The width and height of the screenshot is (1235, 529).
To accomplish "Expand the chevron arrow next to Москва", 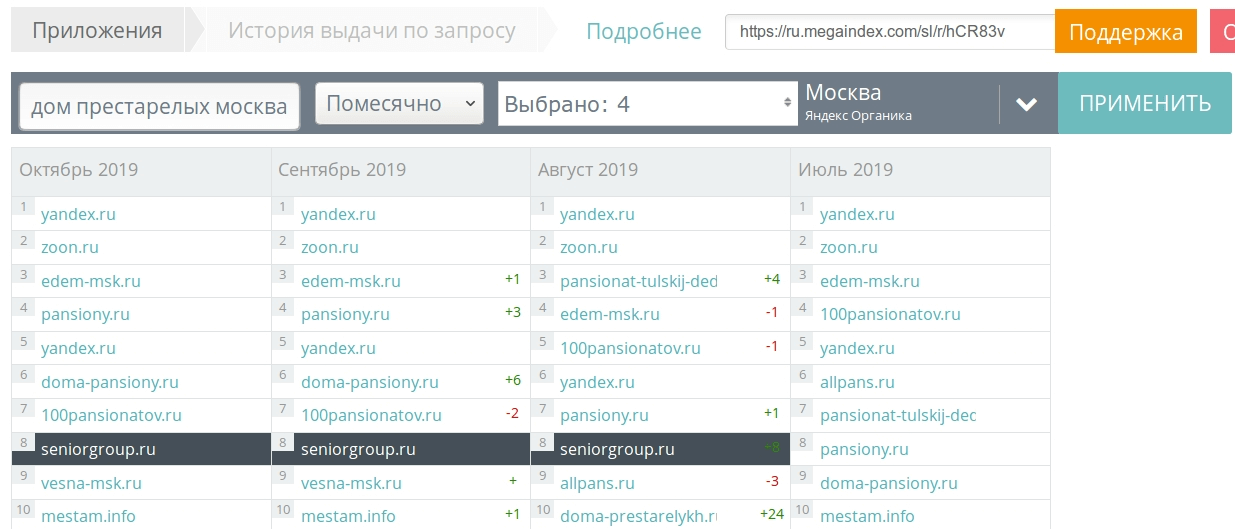I will (1026, 104).
